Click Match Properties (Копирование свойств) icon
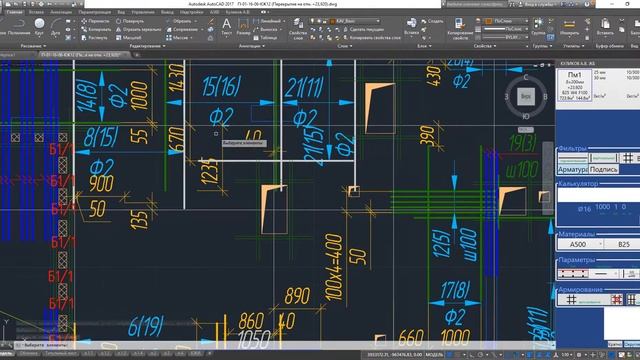 coord(460,29)
